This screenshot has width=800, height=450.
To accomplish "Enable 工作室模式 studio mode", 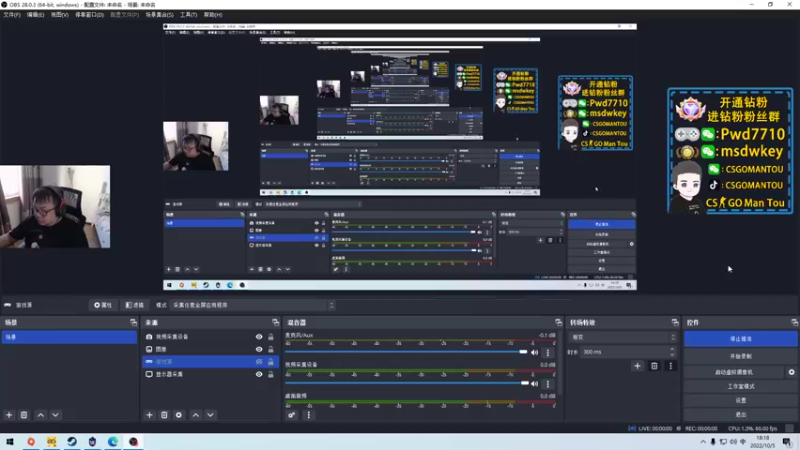I will 741,386.
